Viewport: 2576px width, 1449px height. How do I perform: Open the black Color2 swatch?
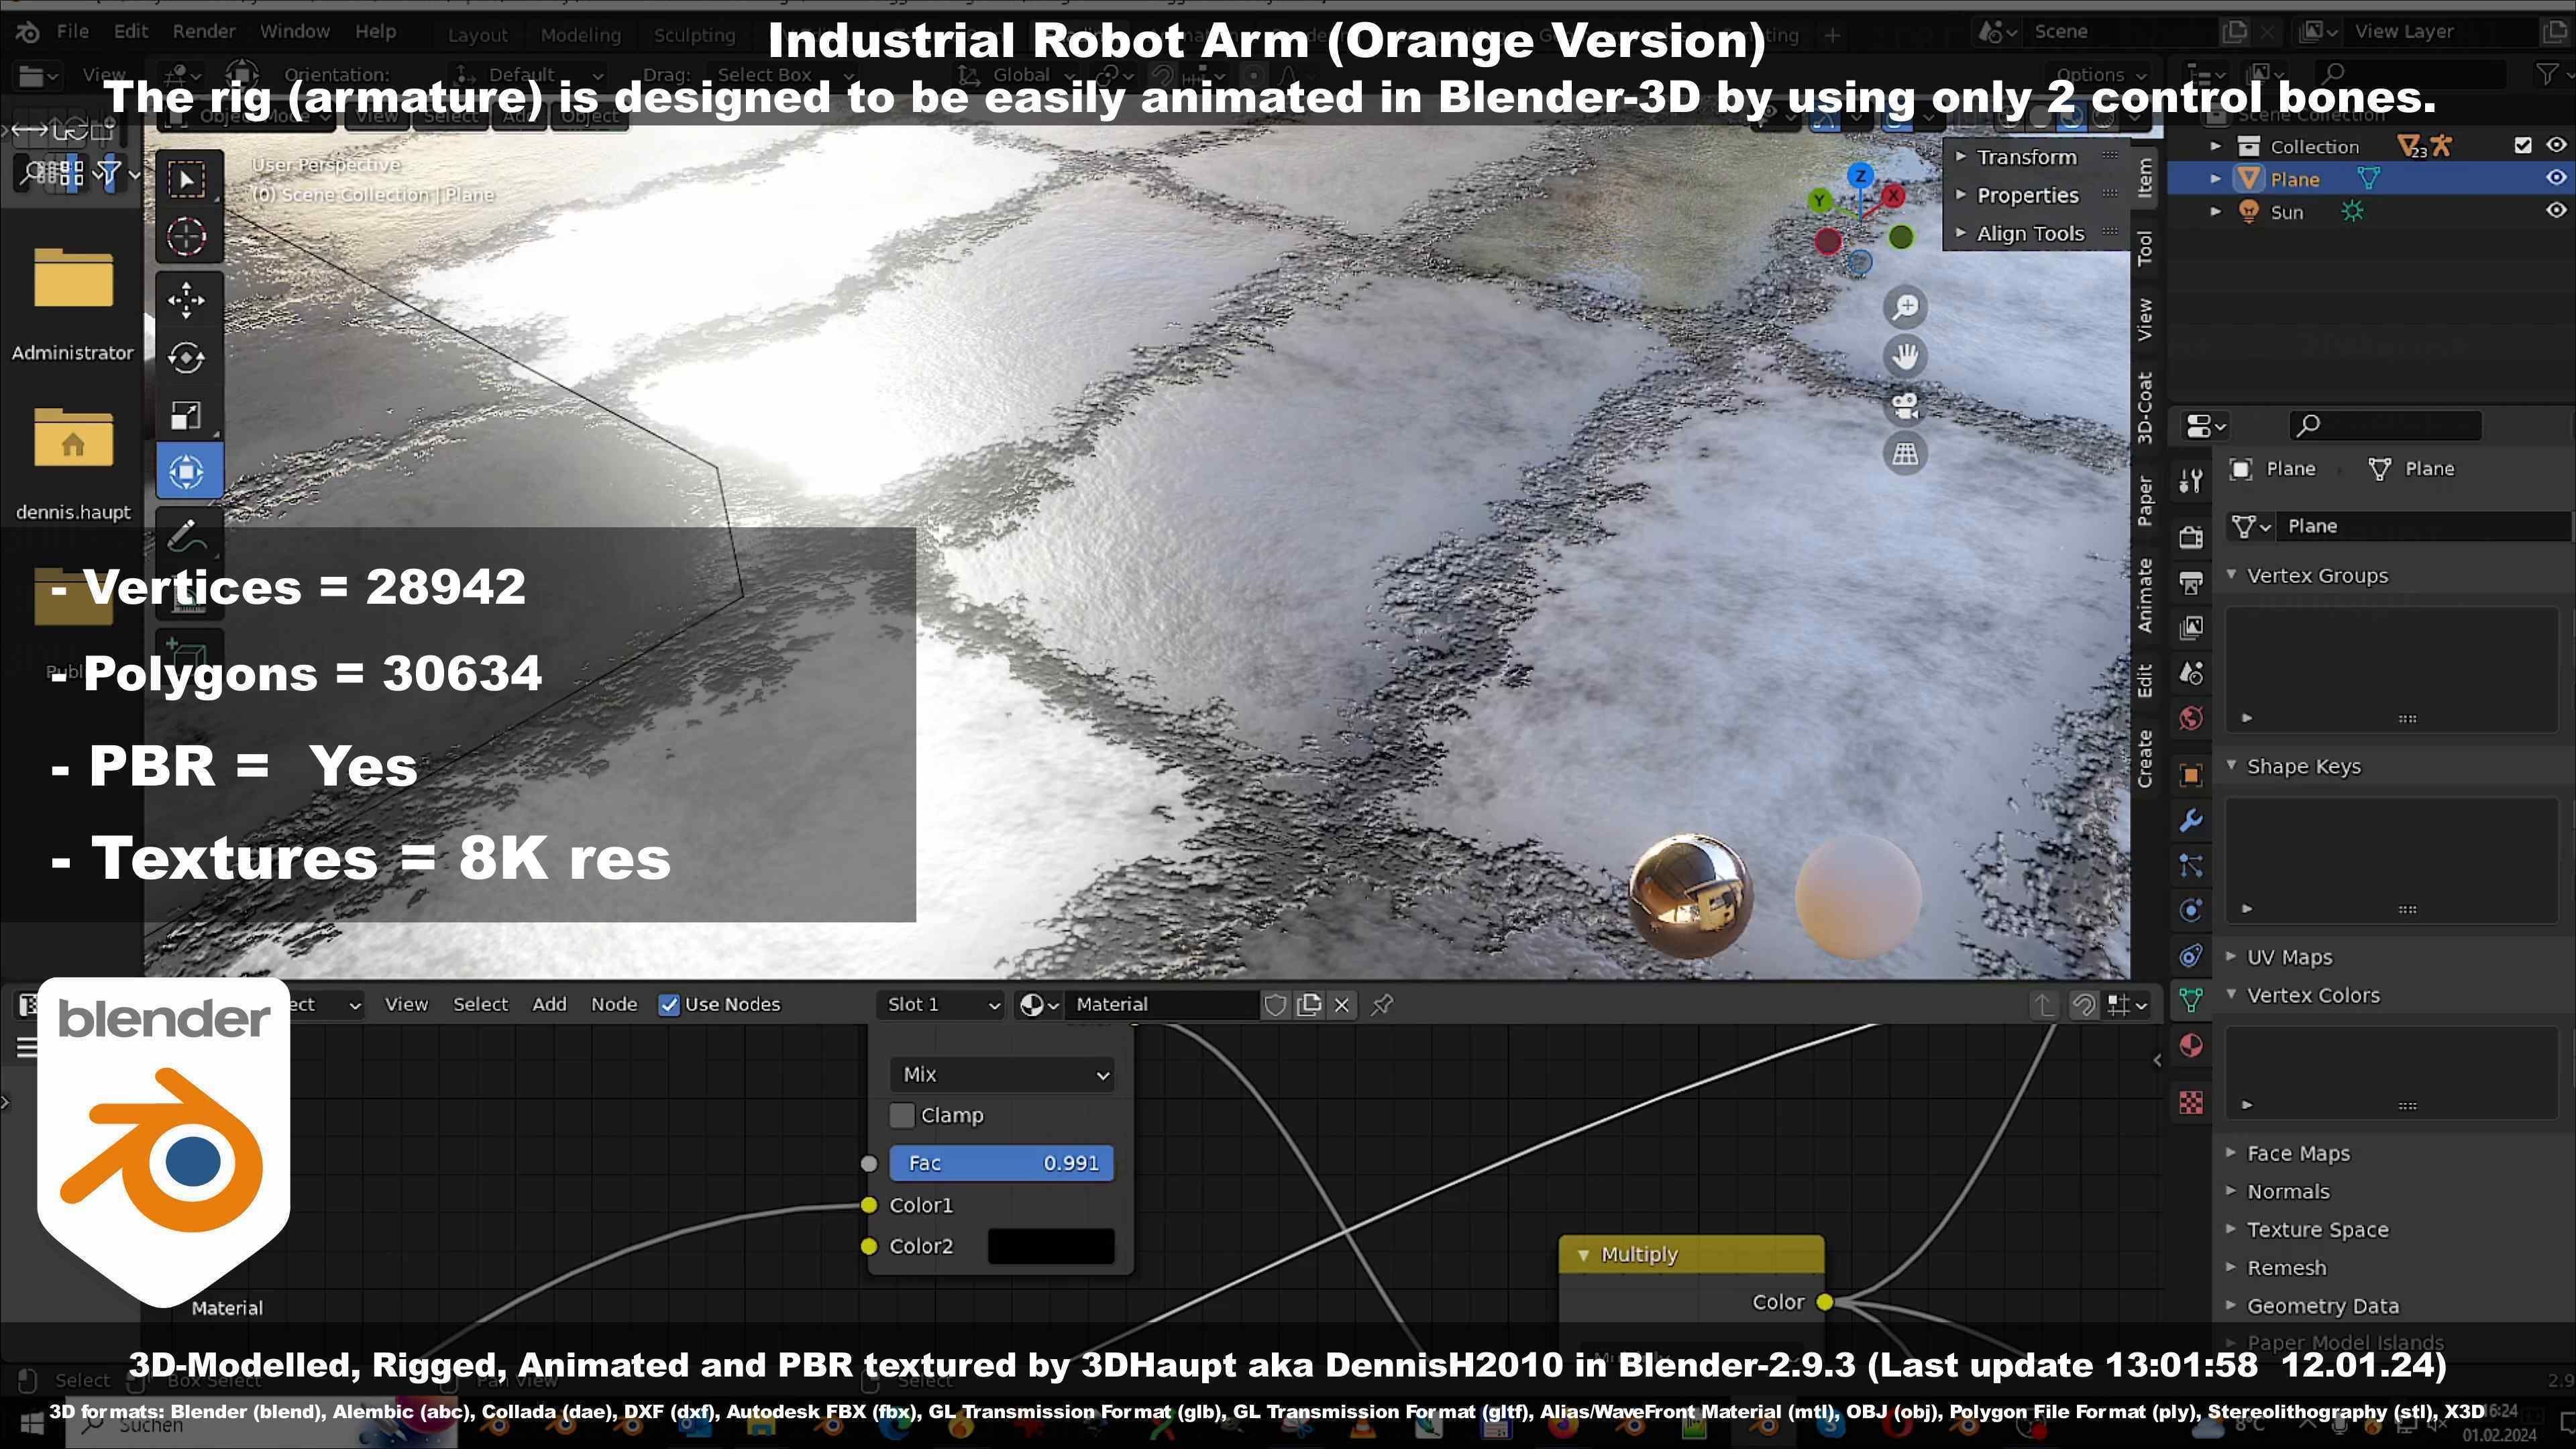(x=1051, y=1246)
